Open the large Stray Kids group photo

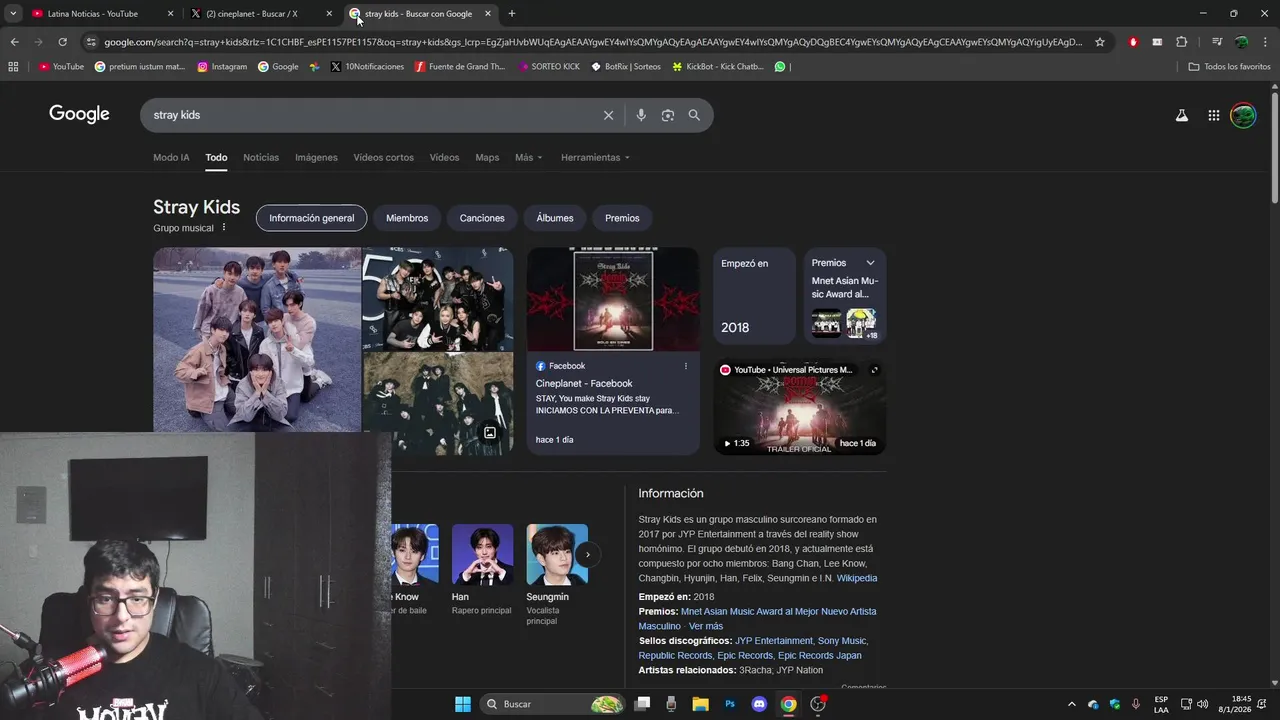coord(257,340)
